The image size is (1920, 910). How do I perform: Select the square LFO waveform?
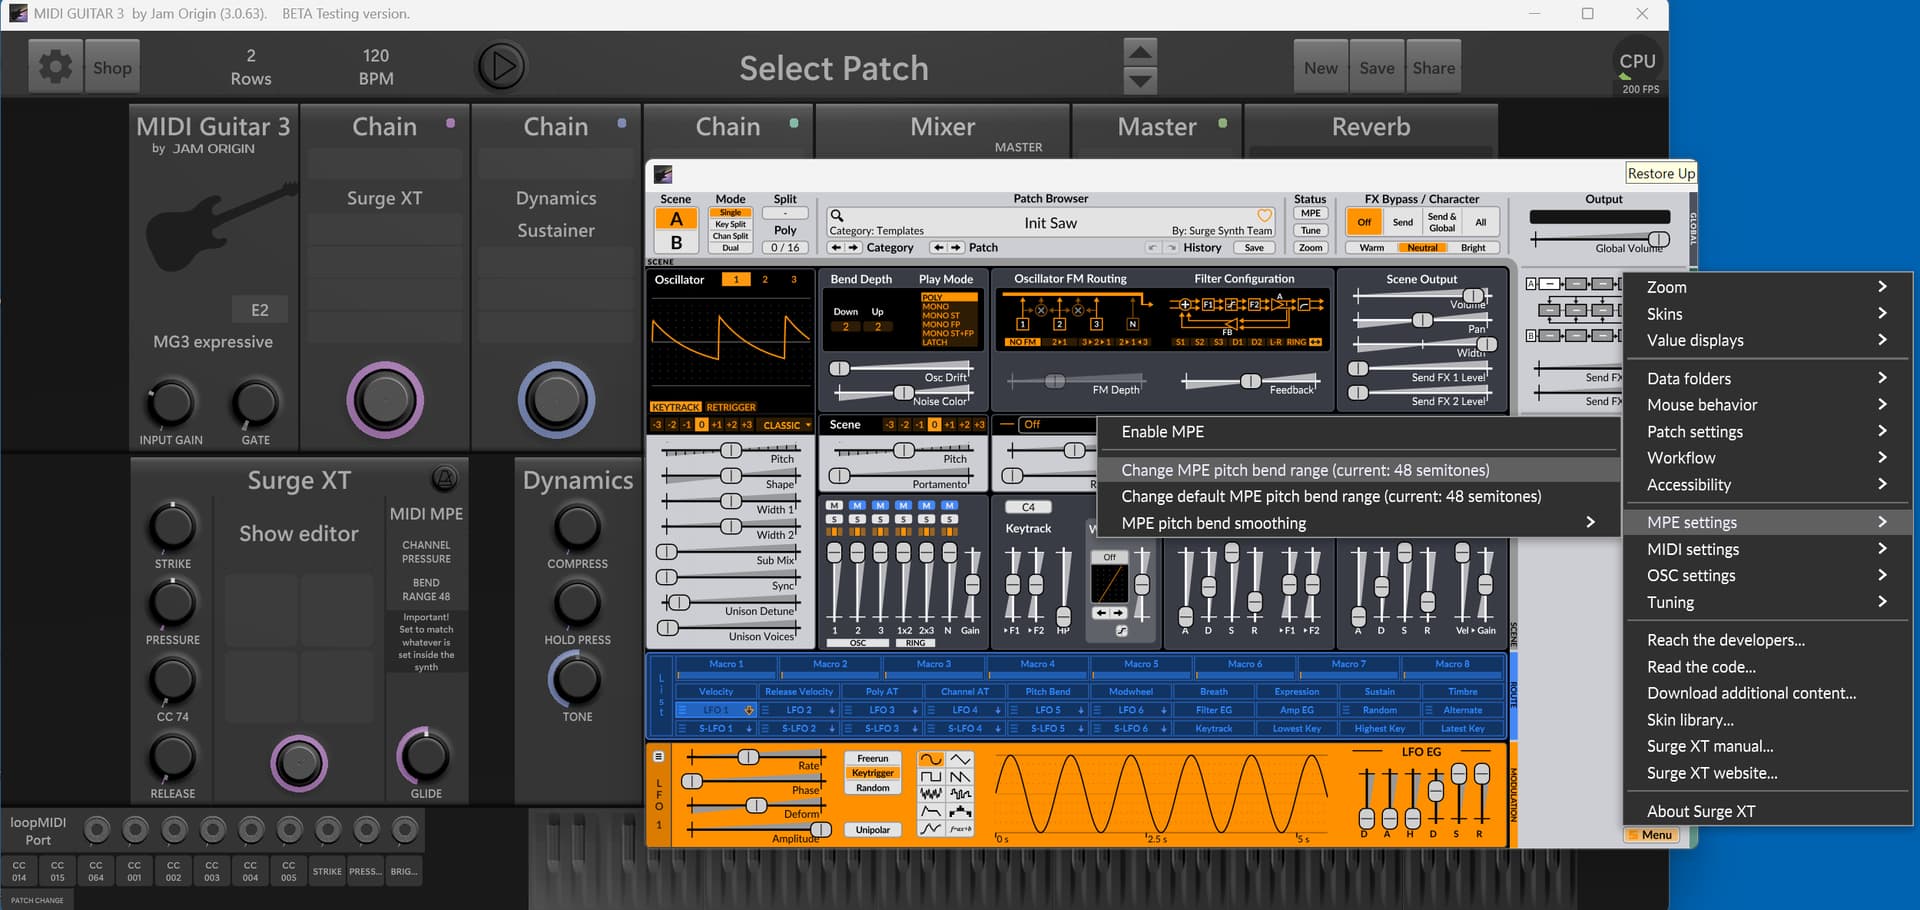[931, 777]
